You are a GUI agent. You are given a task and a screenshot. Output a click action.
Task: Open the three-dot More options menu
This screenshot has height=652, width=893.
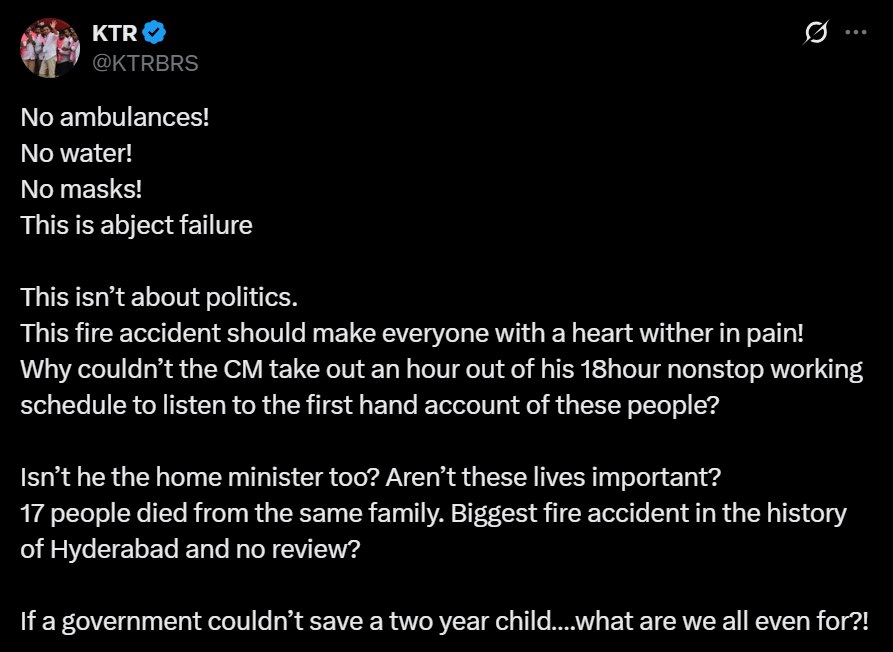coord(856,32)
